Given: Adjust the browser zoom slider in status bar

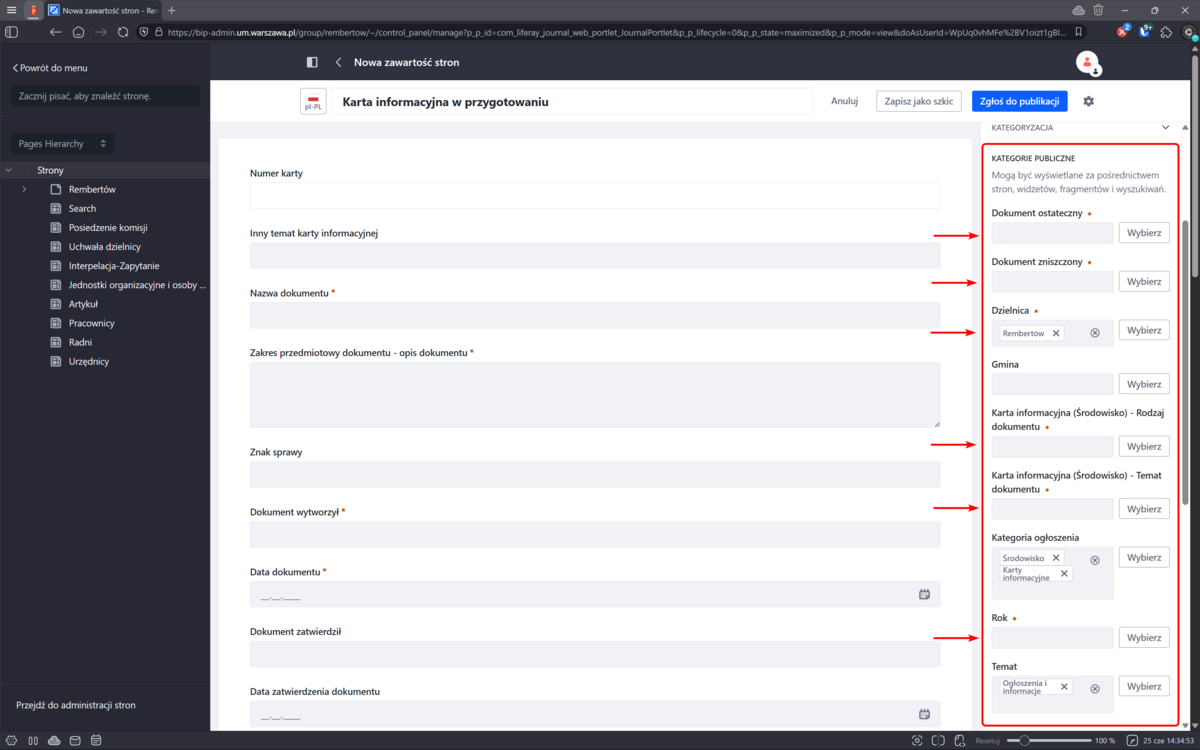Looking at the screenshot, I should click(x=1024, y=740).
